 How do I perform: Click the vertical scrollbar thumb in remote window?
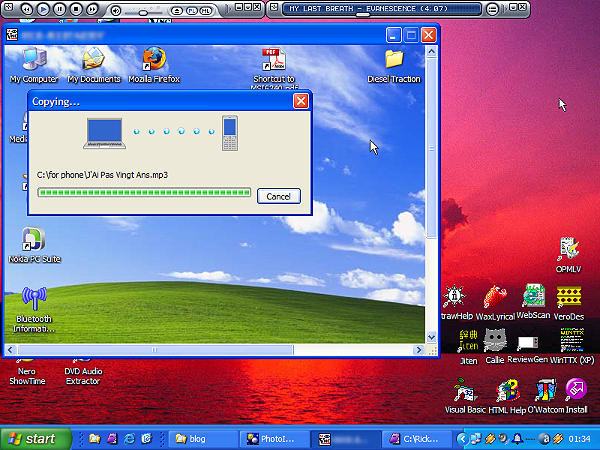(431, 148)
